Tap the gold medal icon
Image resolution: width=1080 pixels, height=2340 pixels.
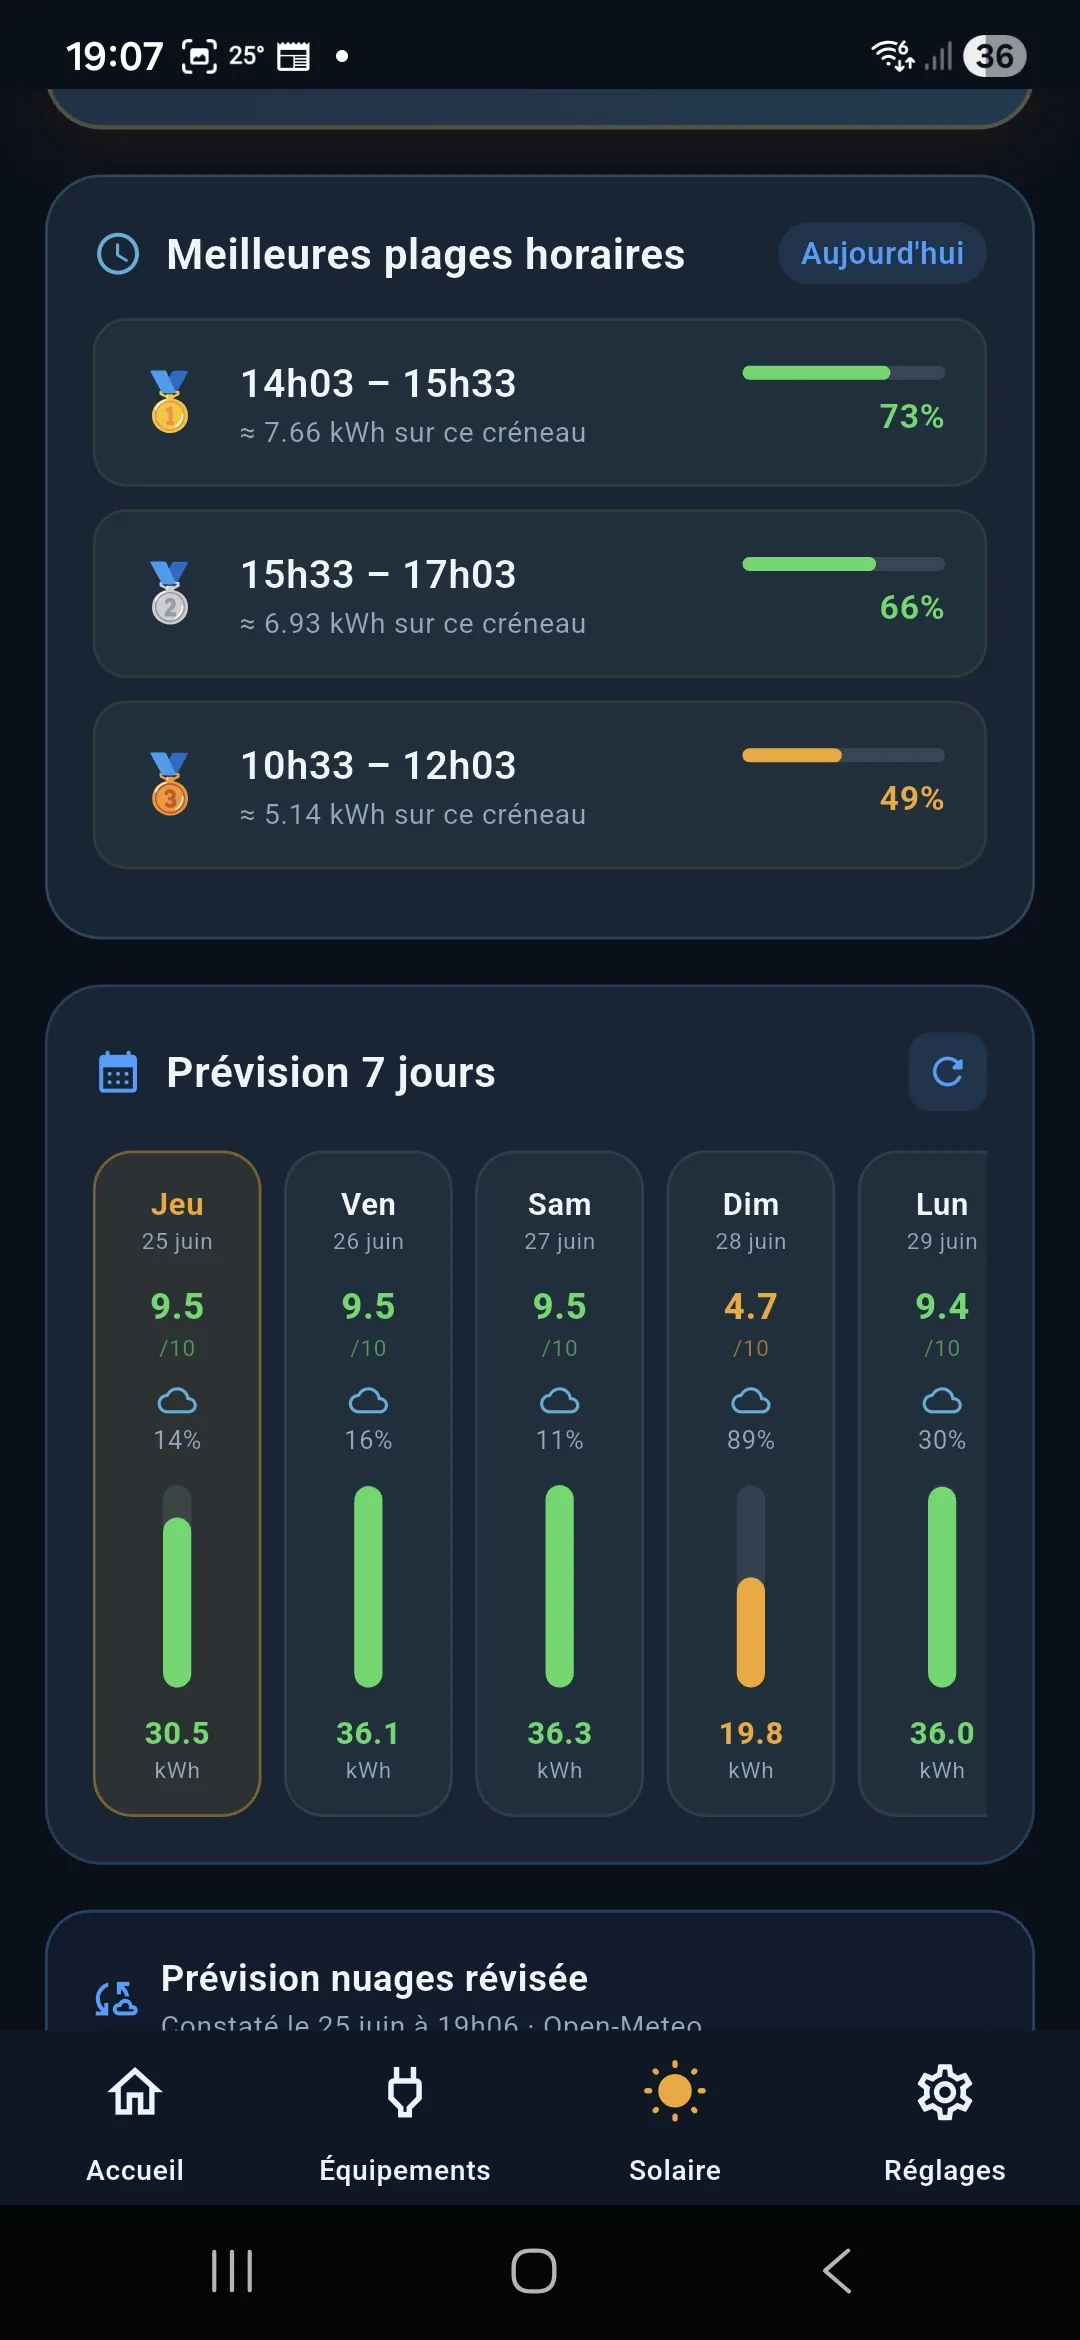click(x=169, y=401)
